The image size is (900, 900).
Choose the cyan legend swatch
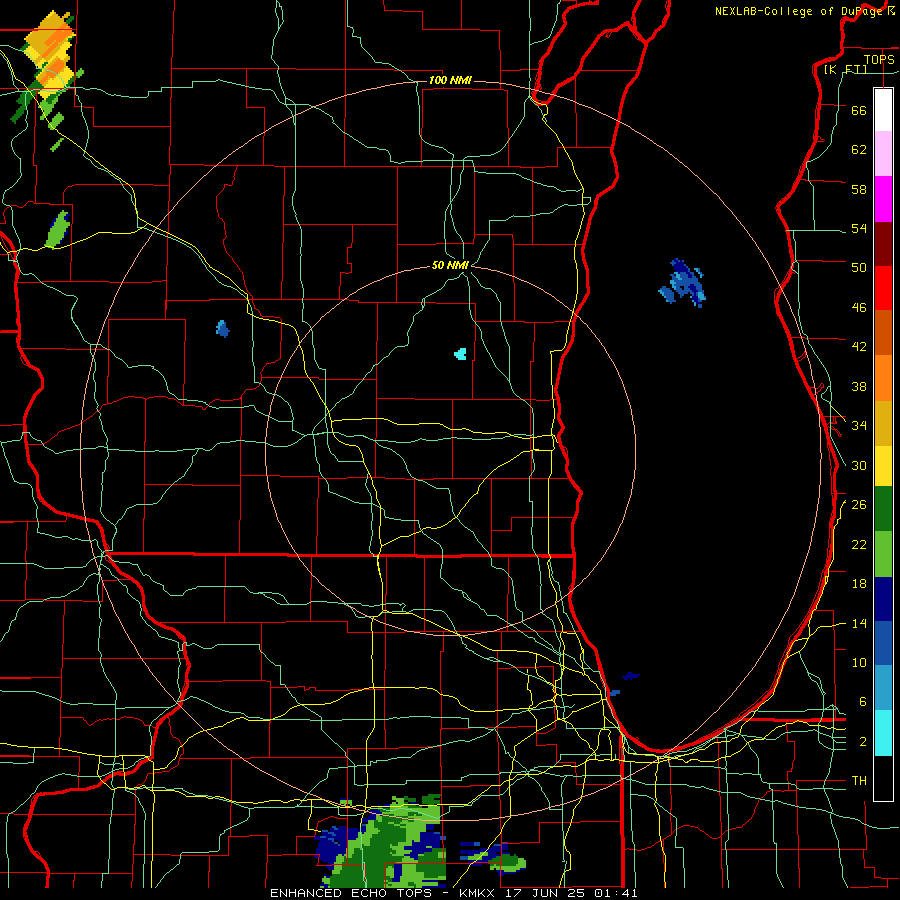pyautogui.click(x=883, y=732)
